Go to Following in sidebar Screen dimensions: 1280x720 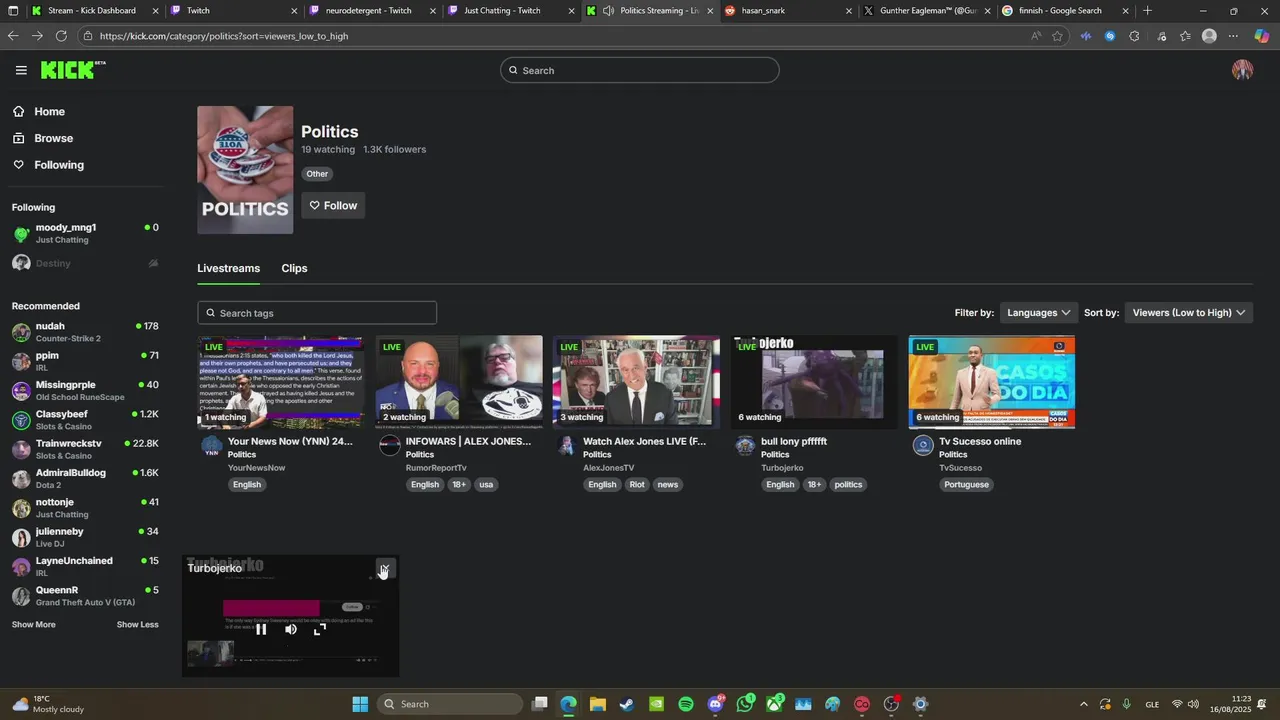tap(59, 165)
